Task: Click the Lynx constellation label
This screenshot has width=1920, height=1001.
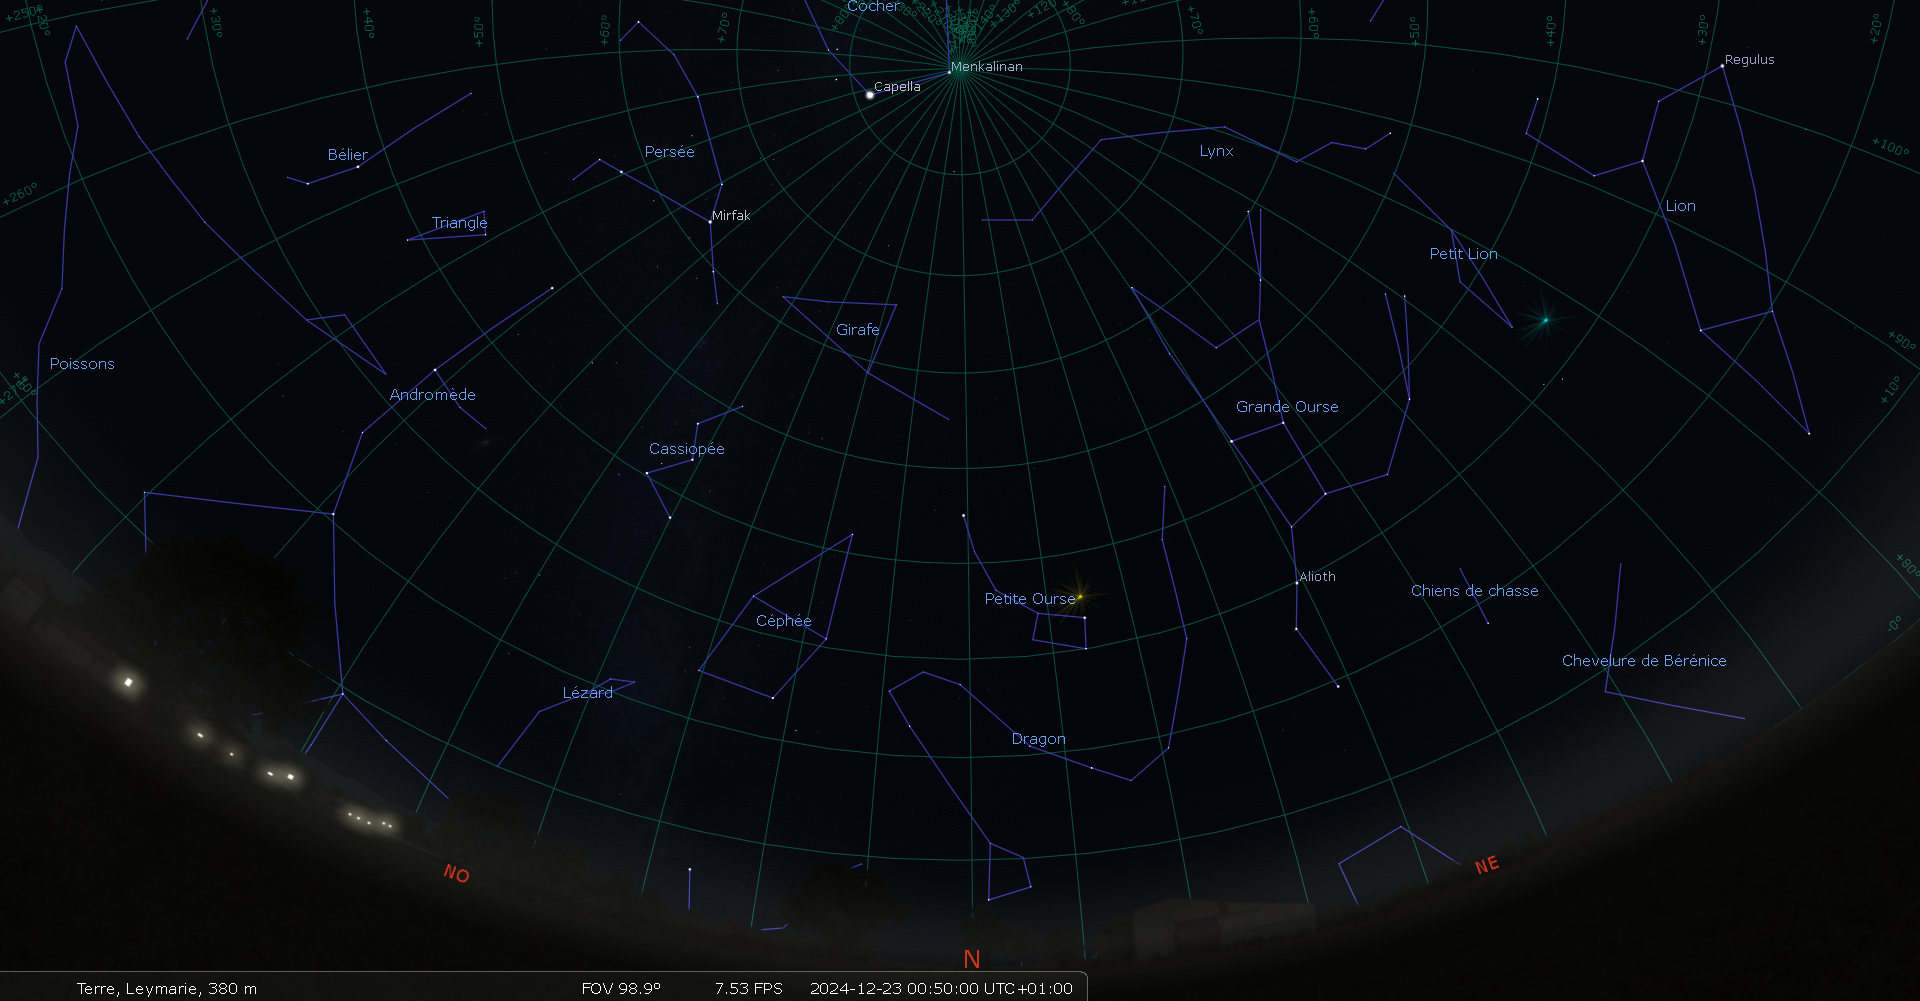Action: coord(1216,152)
